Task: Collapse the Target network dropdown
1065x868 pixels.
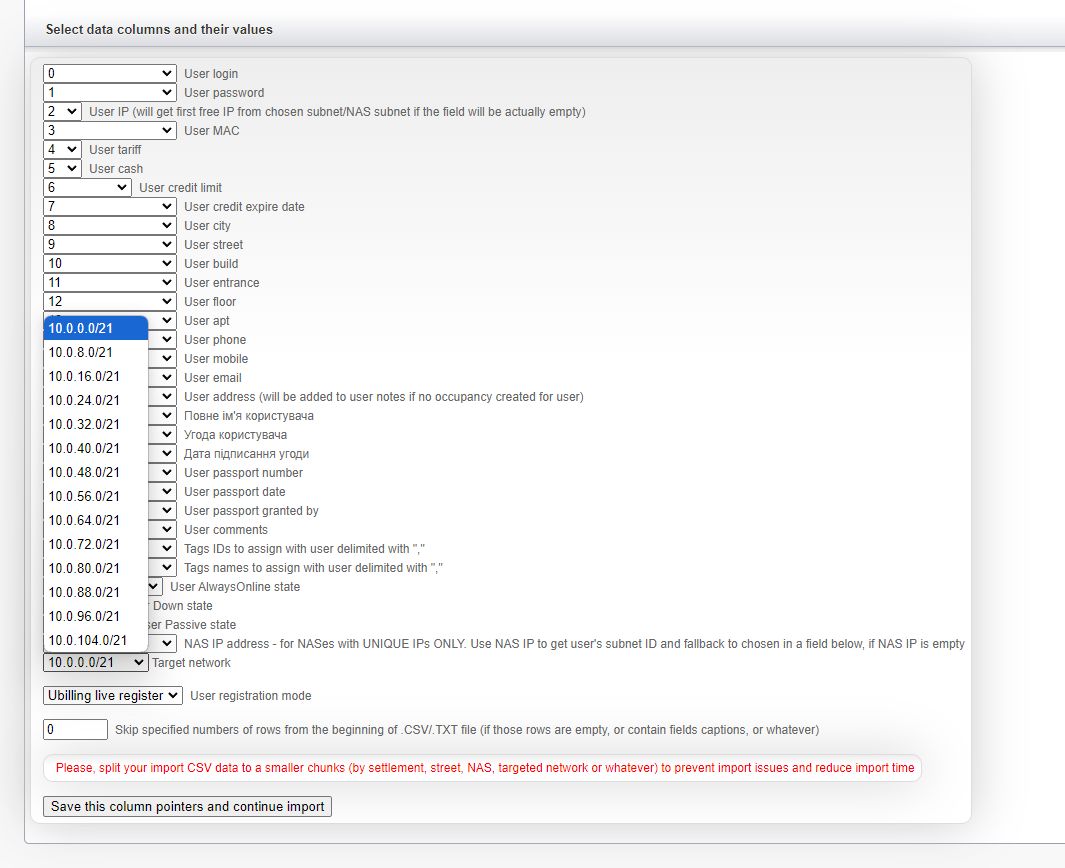Action: click(x=95, y=662)
